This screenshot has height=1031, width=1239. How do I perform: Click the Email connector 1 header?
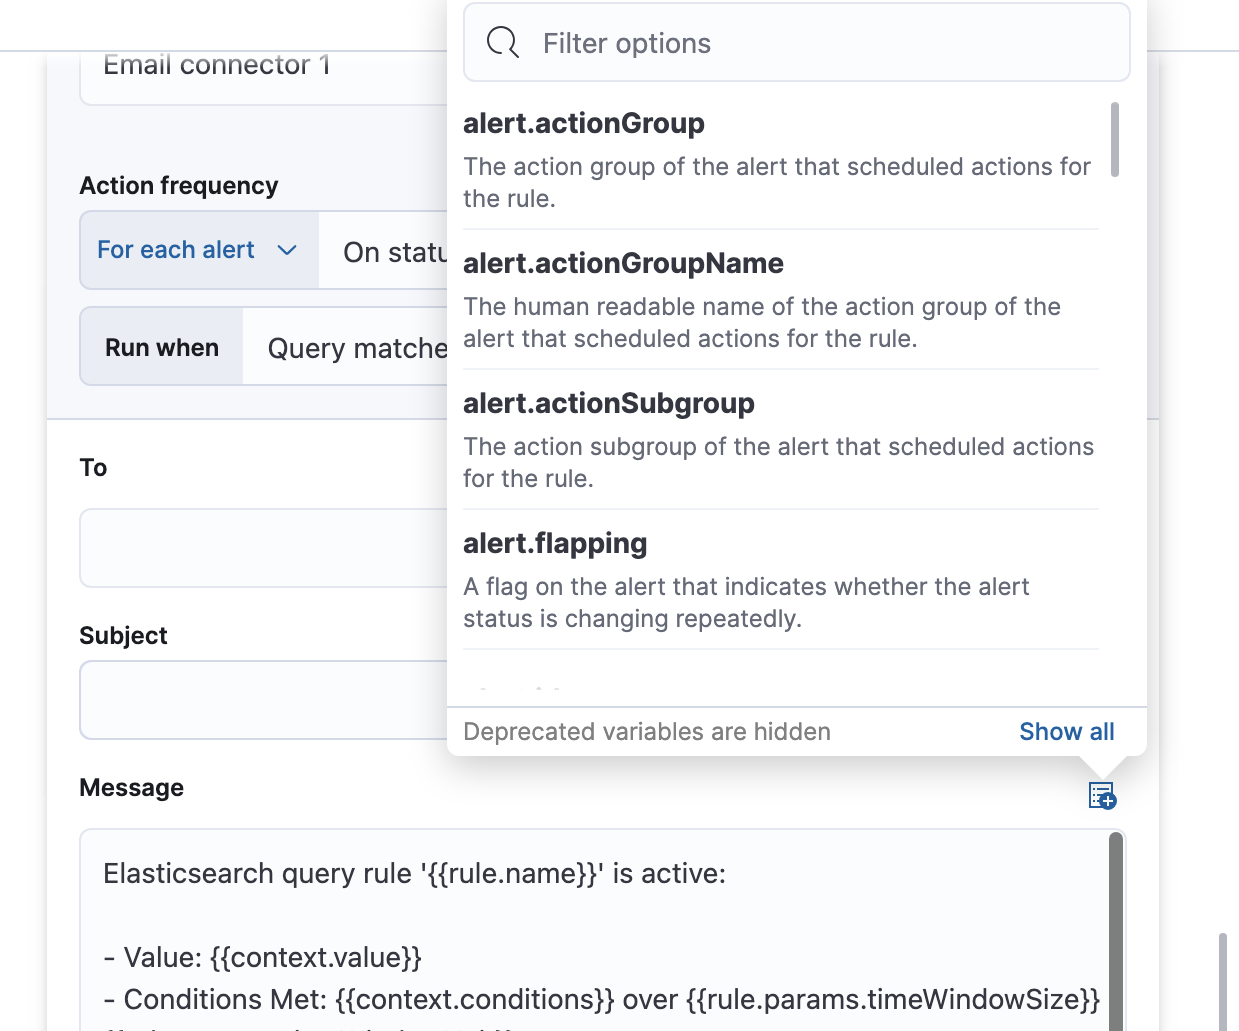216,64
